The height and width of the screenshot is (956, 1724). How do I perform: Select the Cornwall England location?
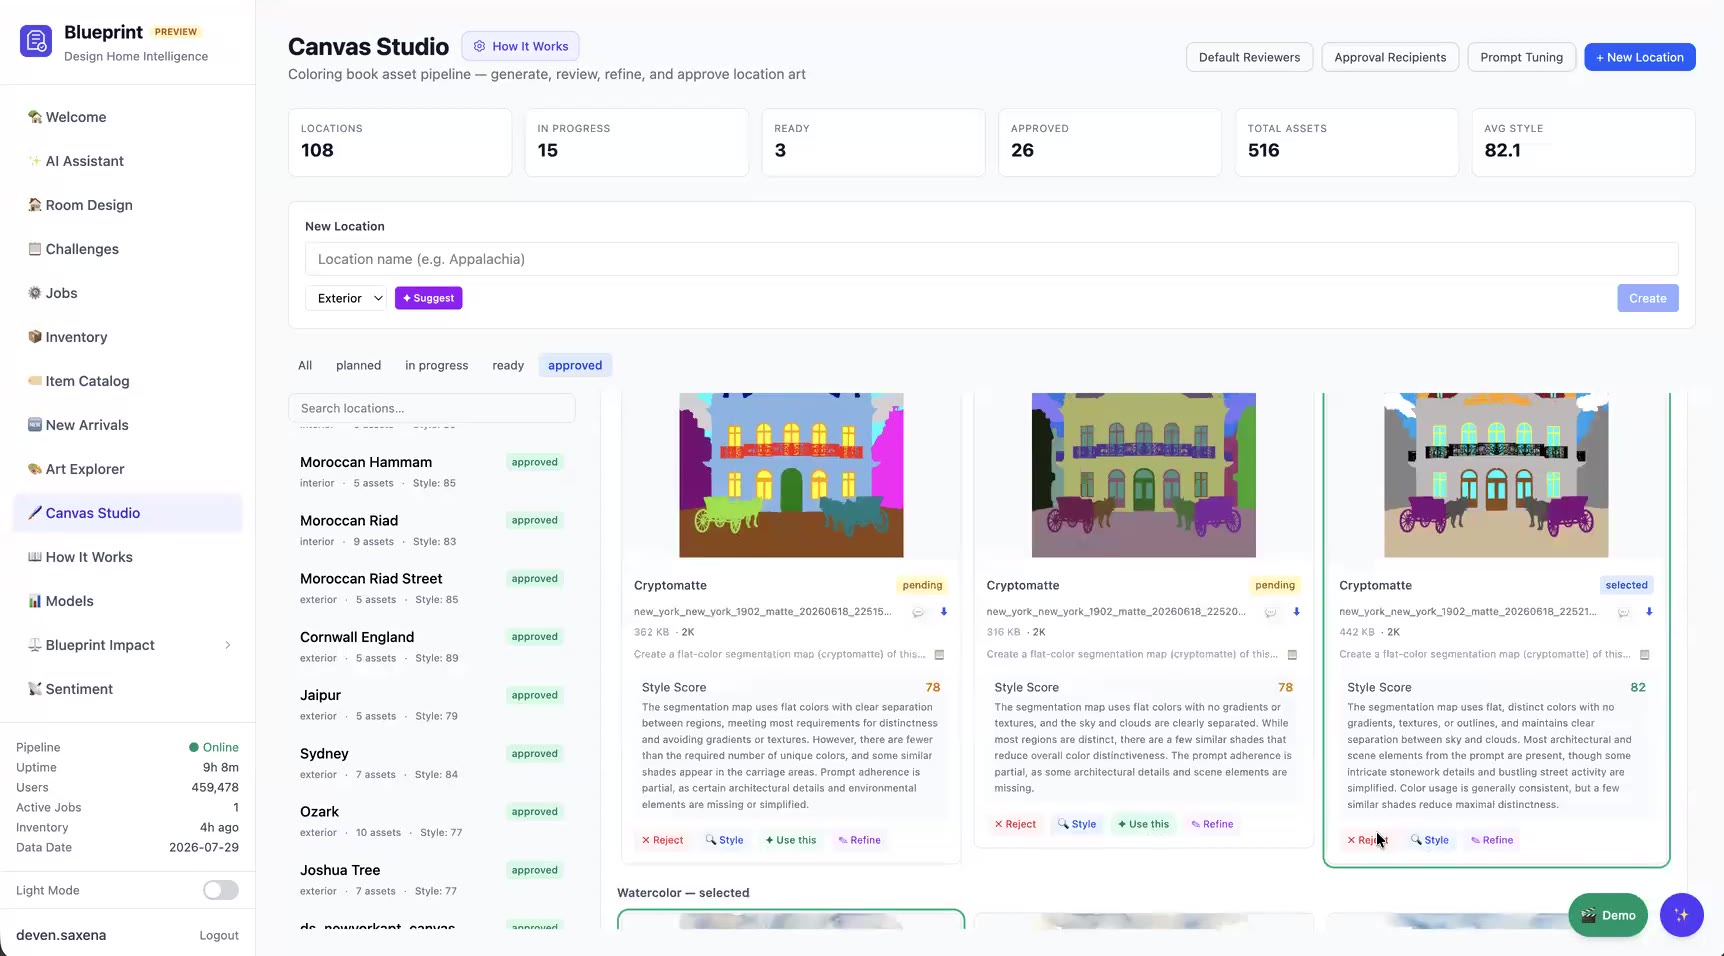coord(430,646)
